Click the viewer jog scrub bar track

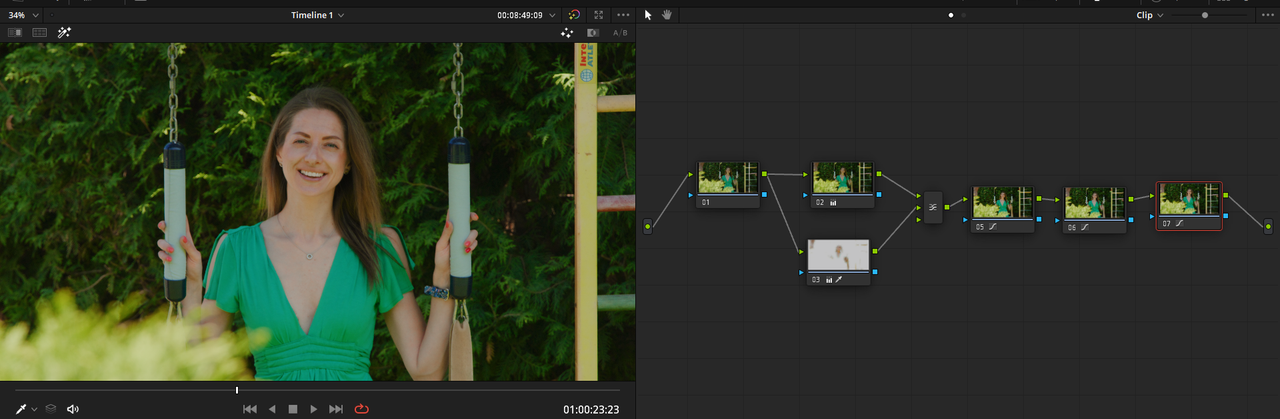point(318,390)
